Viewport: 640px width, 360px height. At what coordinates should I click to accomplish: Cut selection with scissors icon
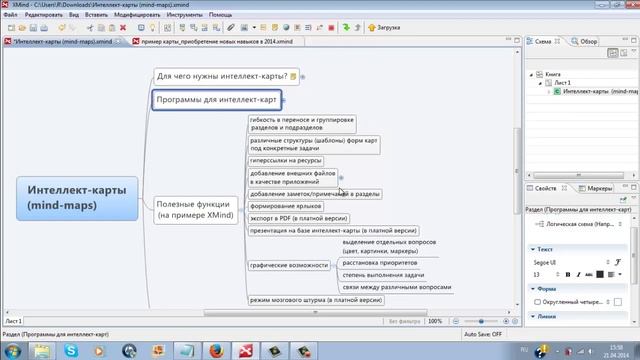90,28
